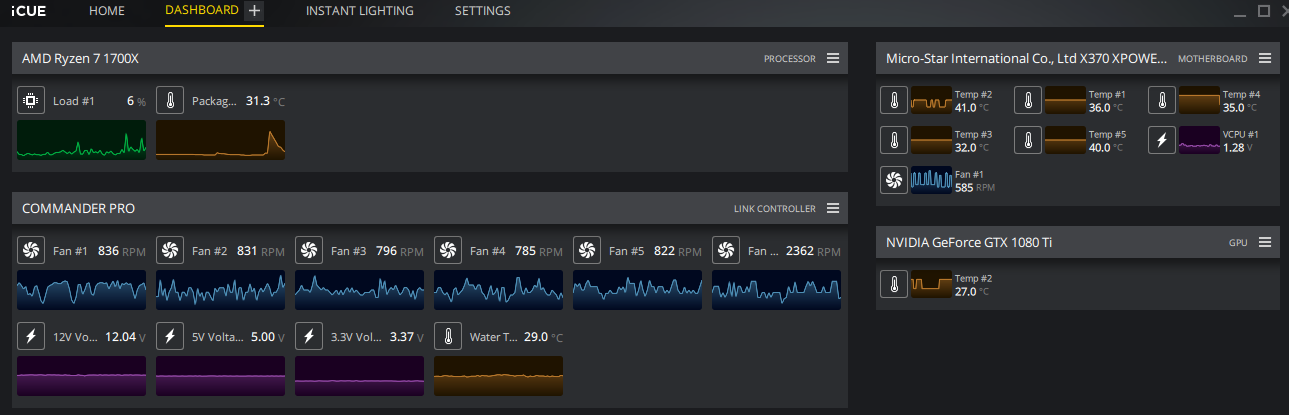Click the 3.3V voltage purple graph
1289x415 pixels.
[x=360, y=375]
